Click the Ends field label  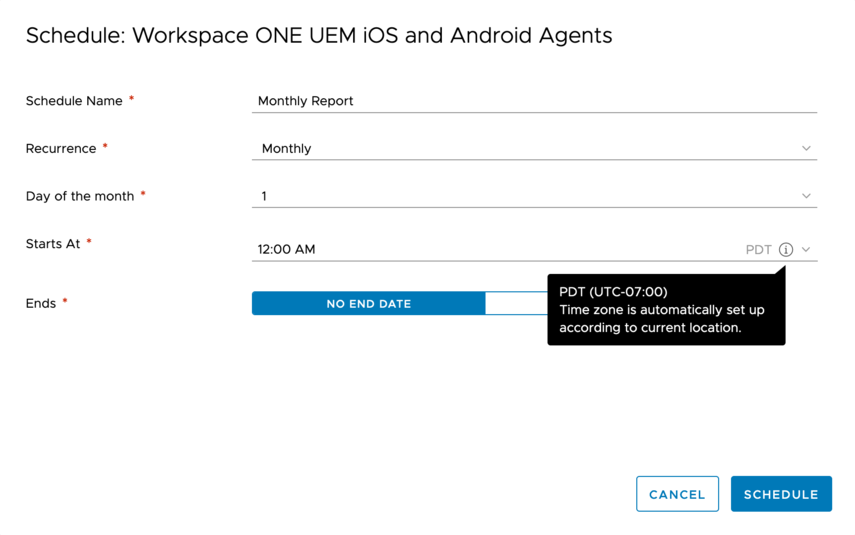pyautogui.click(x=41, y=304)
